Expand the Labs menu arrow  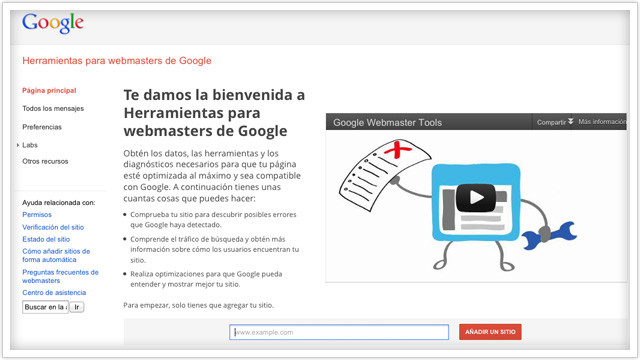[x=18, y=145]
